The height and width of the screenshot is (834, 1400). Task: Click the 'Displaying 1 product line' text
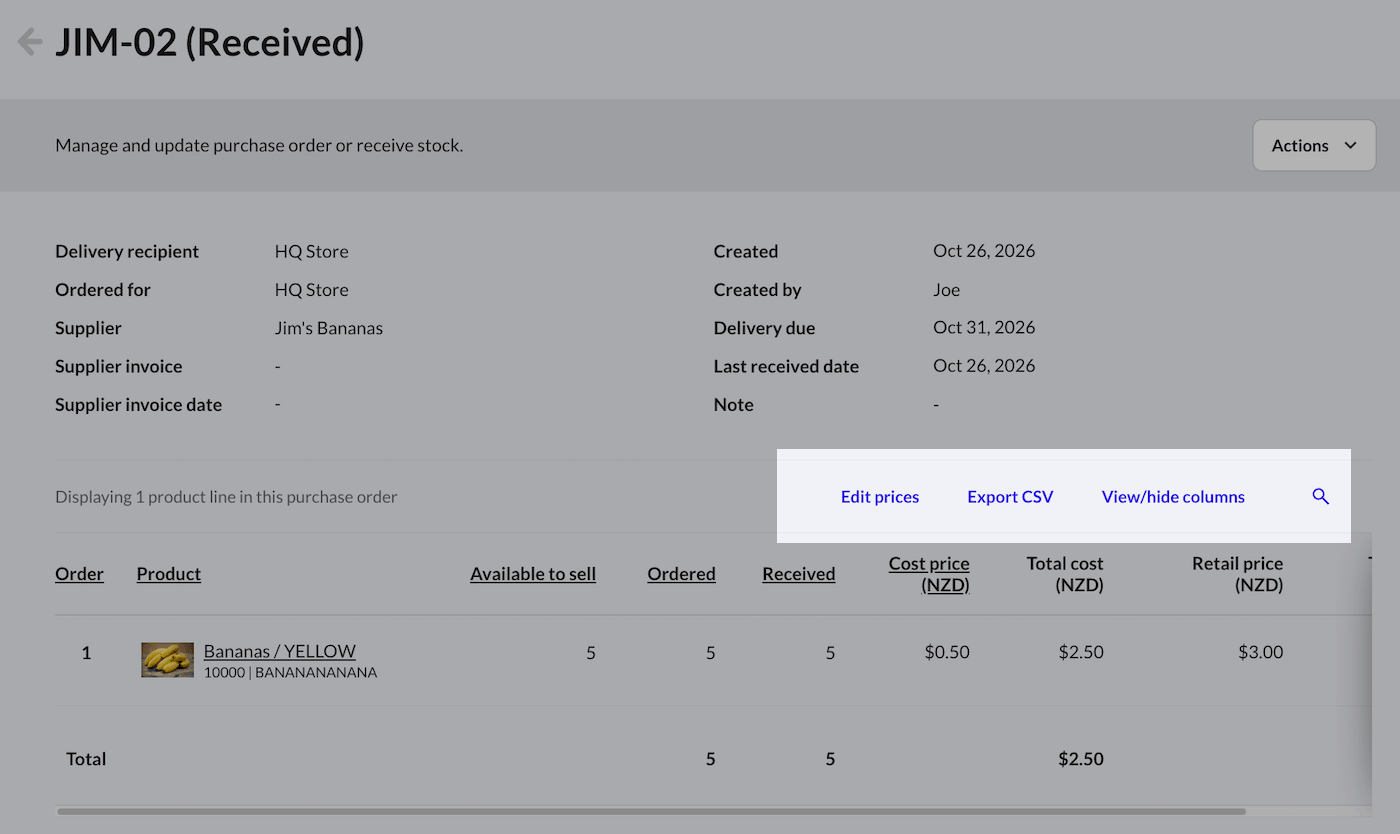coord(226,497)
